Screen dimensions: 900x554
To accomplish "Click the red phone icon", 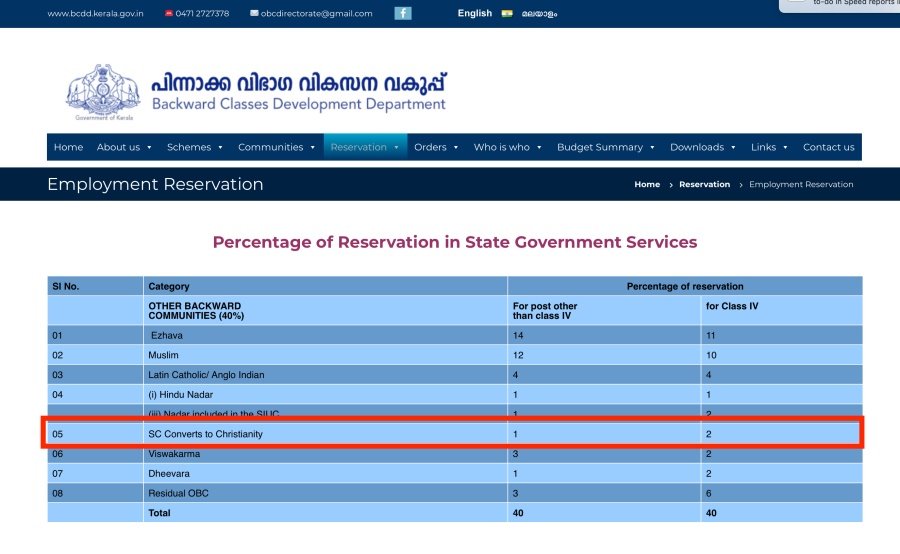I will [168, 14].
